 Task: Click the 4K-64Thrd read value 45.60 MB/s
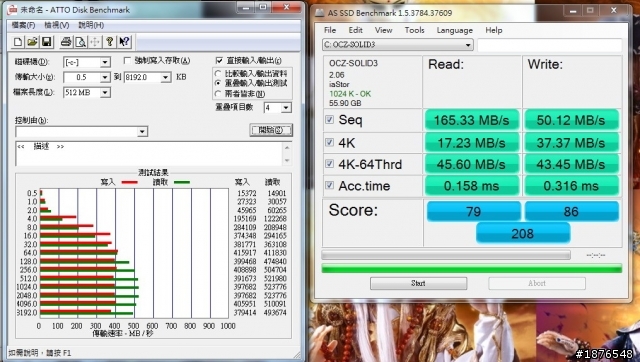pos(472,164)
